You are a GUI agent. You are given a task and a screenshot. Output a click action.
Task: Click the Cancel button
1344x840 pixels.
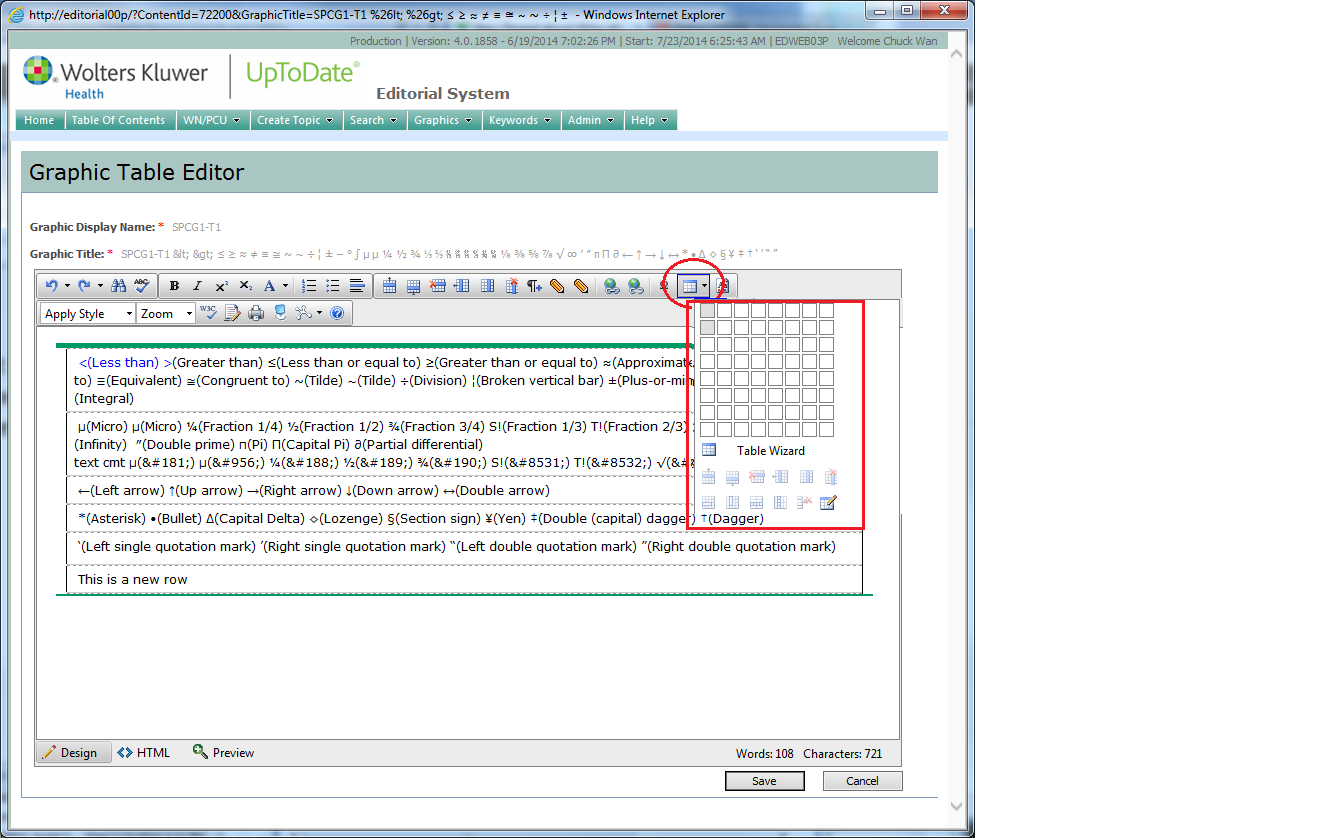(x=862, y=781)
